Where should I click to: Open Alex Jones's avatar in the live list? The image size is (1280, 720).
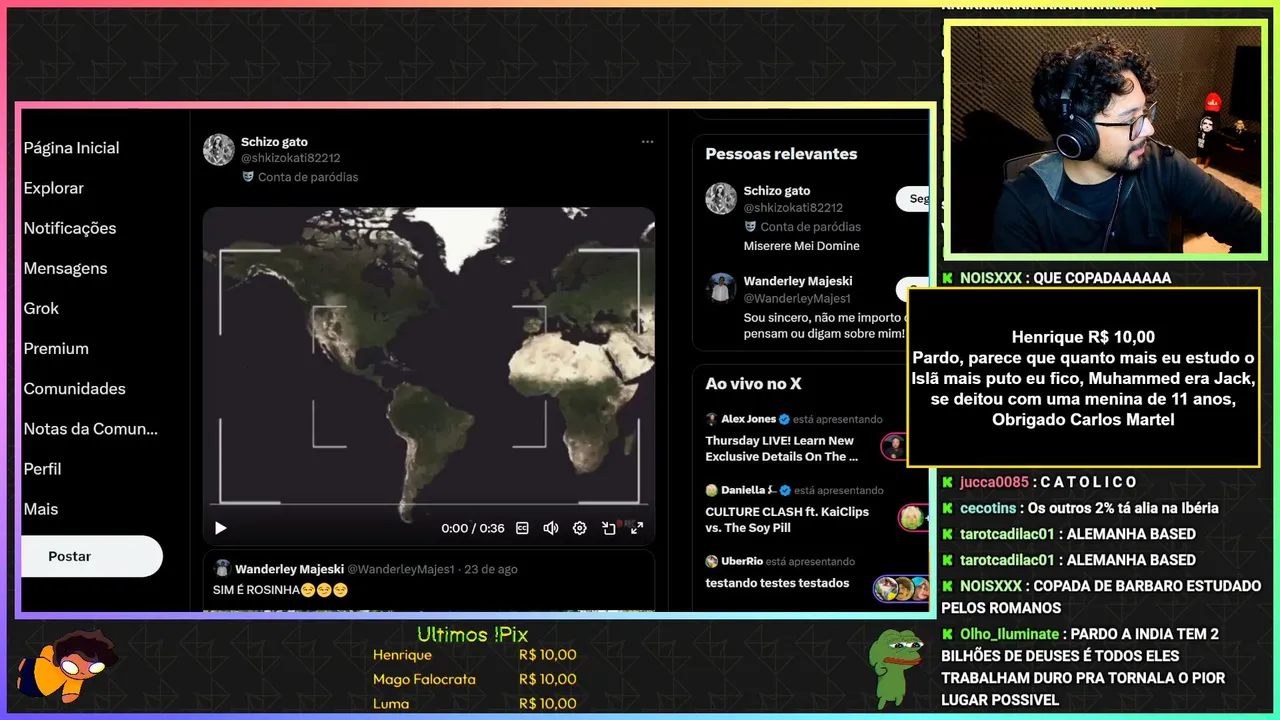711,419
